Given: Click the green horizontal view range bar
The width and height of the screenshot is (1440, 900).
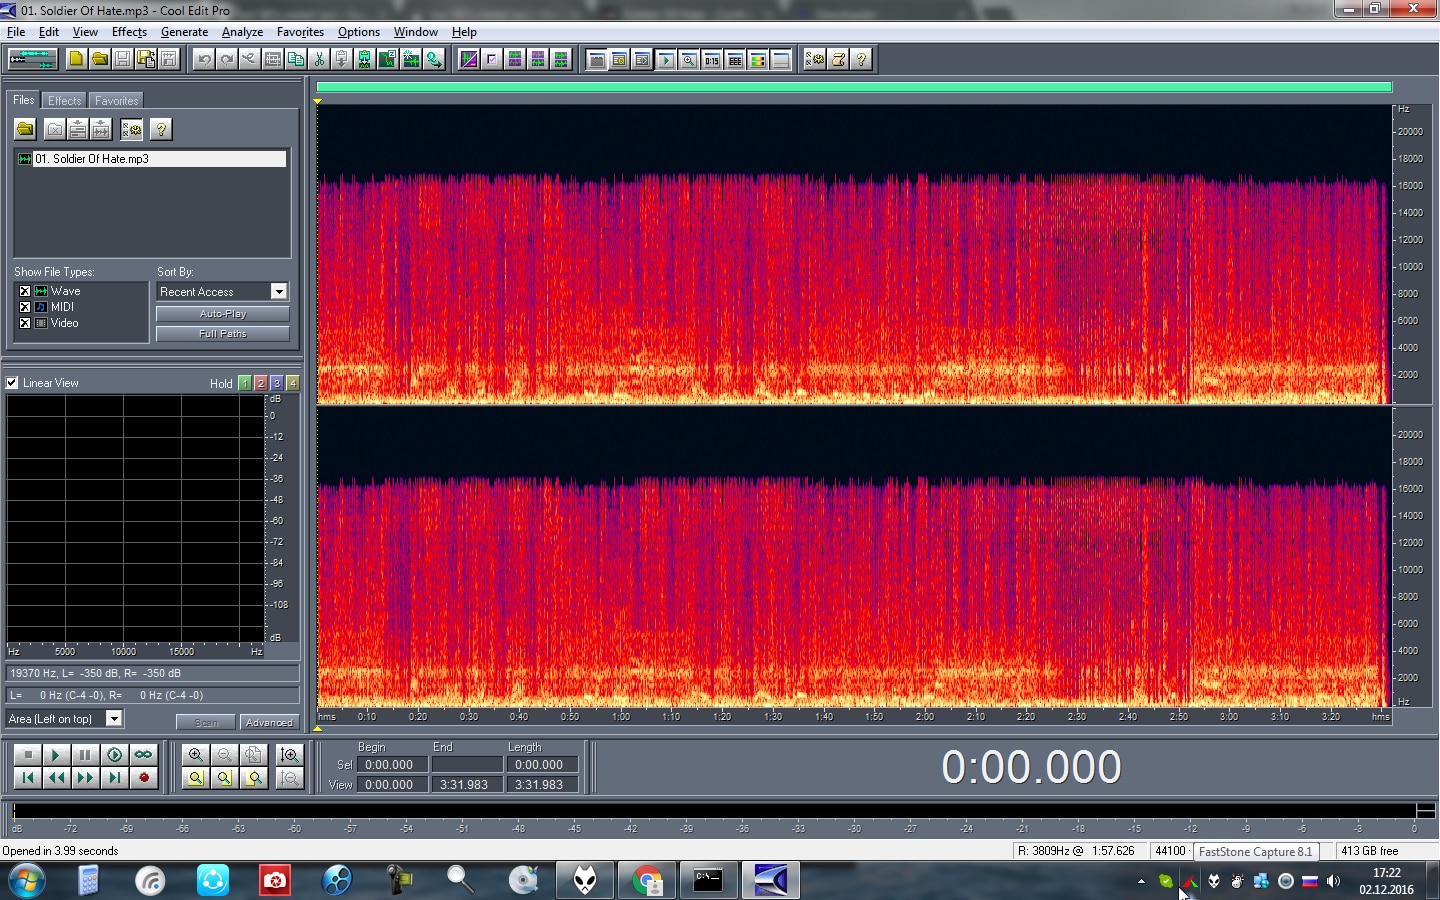Looking at the screenshot, I should pyautogui.click(x=854, y=88).
